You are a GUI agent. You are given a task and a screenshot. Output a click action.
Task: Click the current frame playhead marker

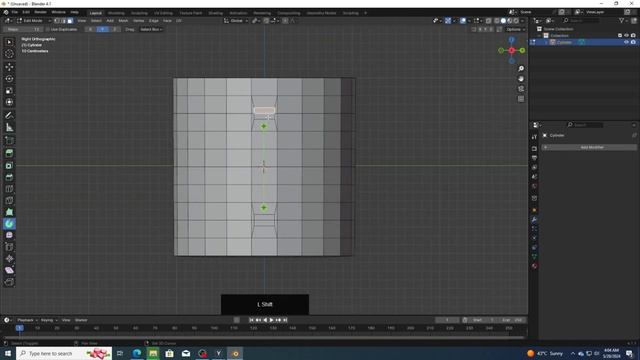click(x=19, y=328)
